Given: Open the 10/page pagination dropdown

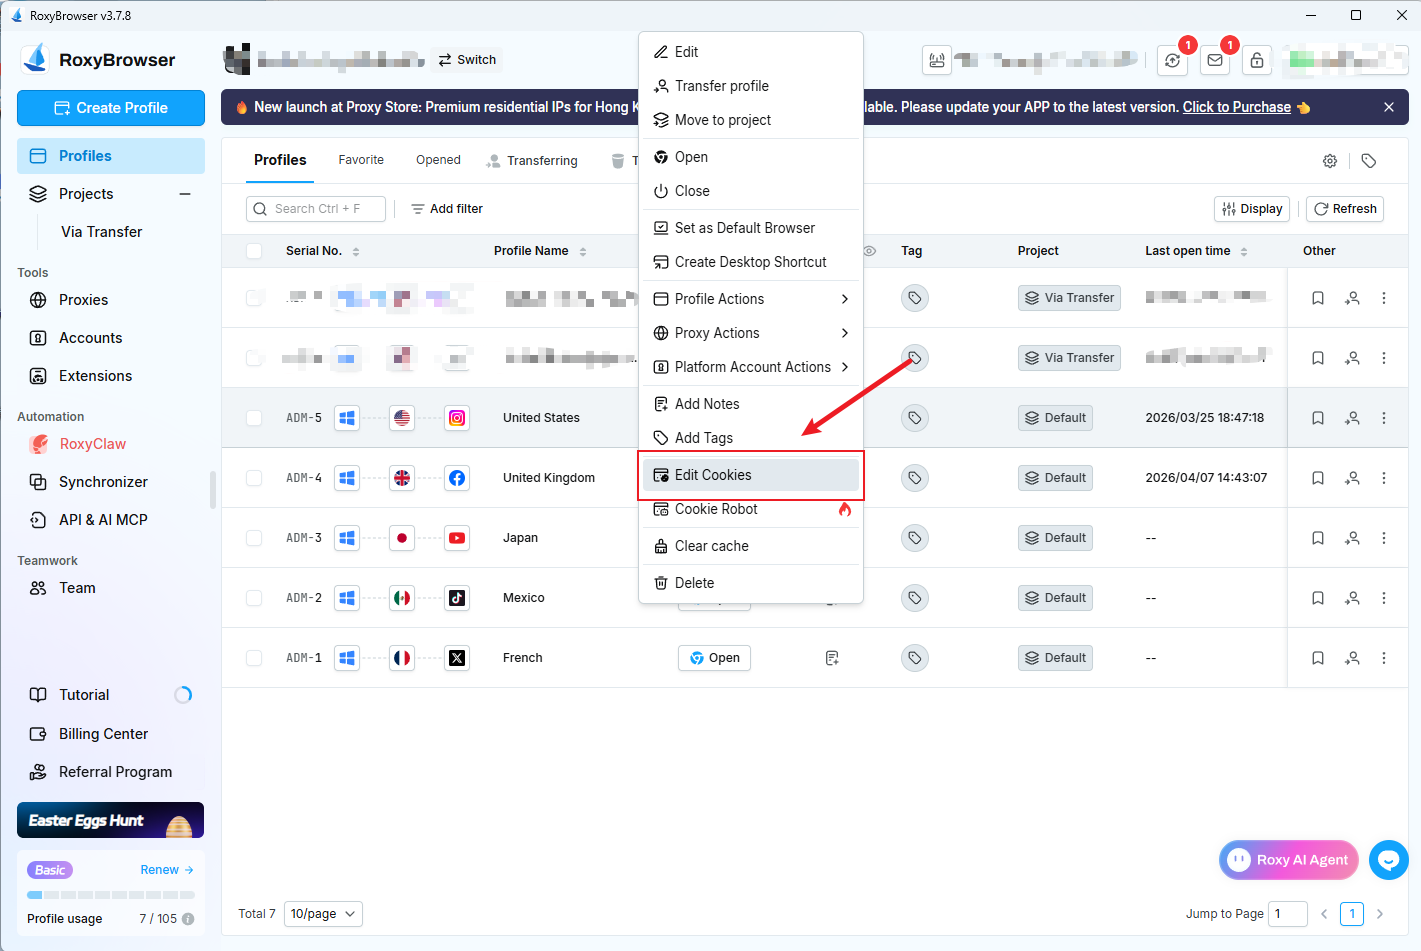Looking at the screenshot, I should [323, 914].
